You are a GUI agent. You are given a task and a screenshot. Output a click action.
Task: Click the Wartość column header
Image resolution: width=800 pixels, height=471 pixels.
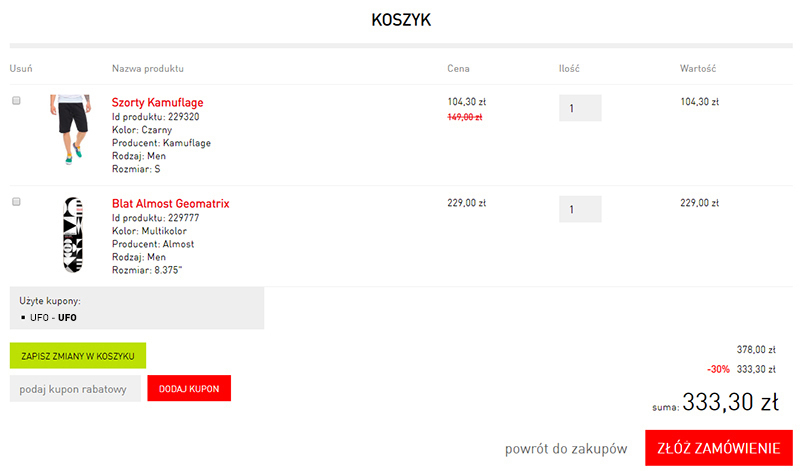(698, 68)
